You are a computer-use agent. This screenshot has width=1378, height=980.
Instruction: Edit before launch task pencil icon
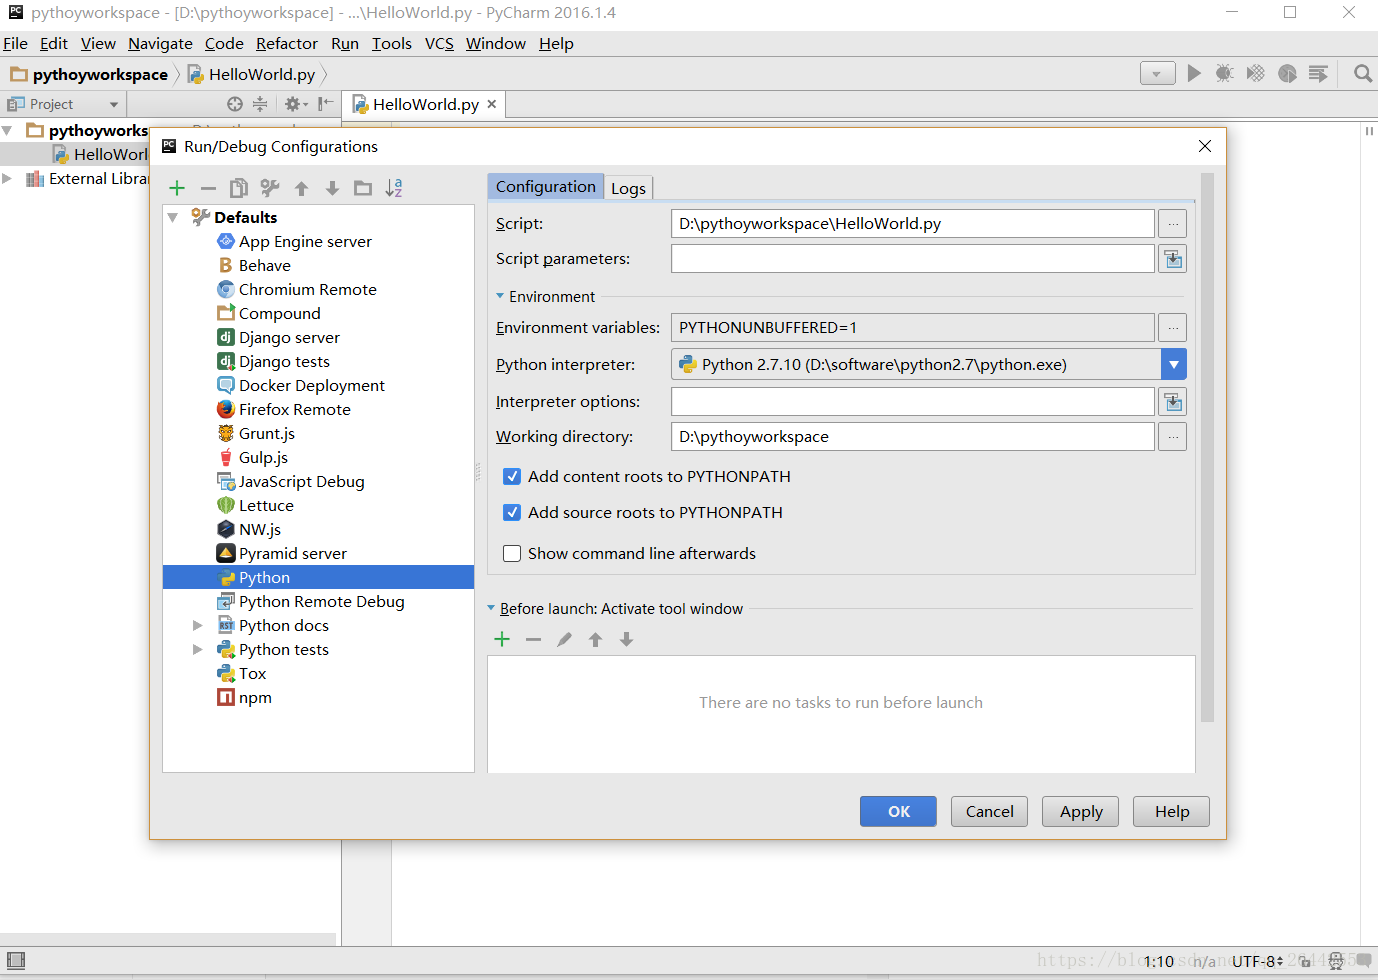coord(564,639)
